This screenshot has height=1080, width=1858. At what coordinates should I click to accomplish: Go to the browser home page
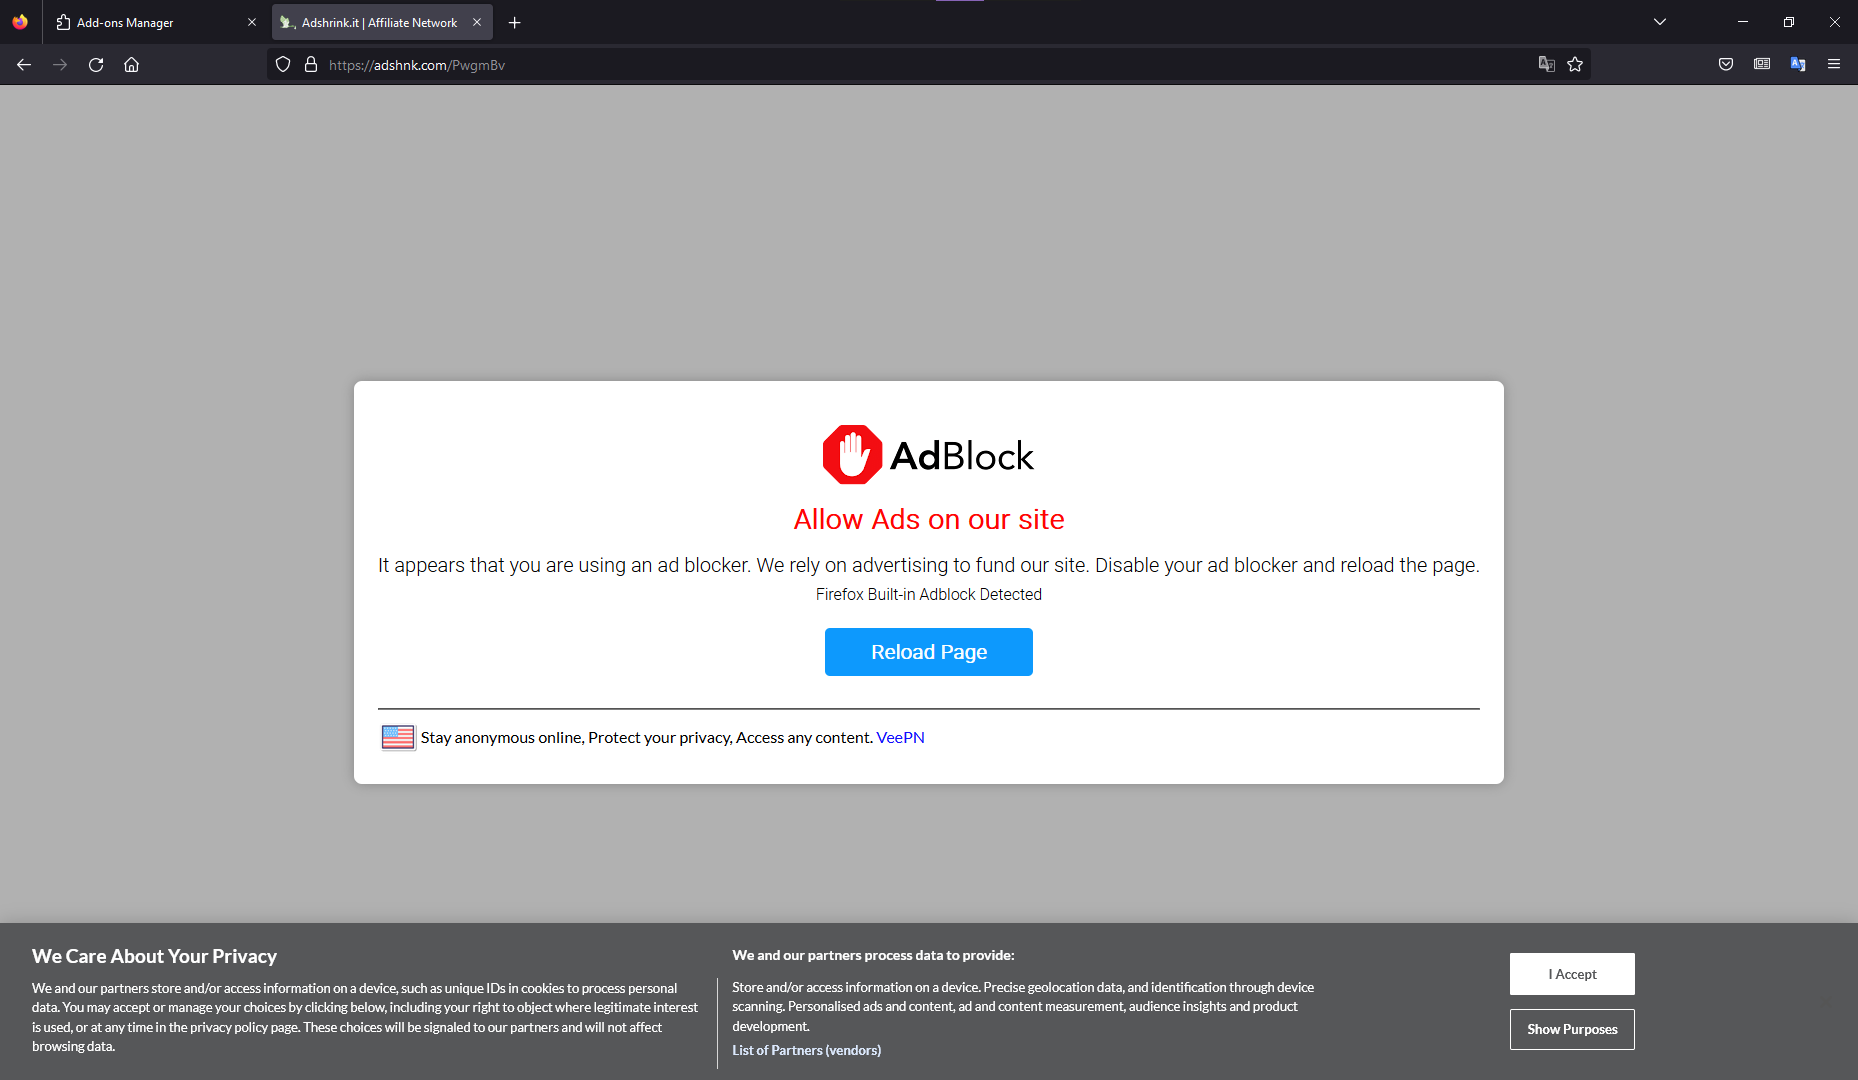click(x=131, y=64)
